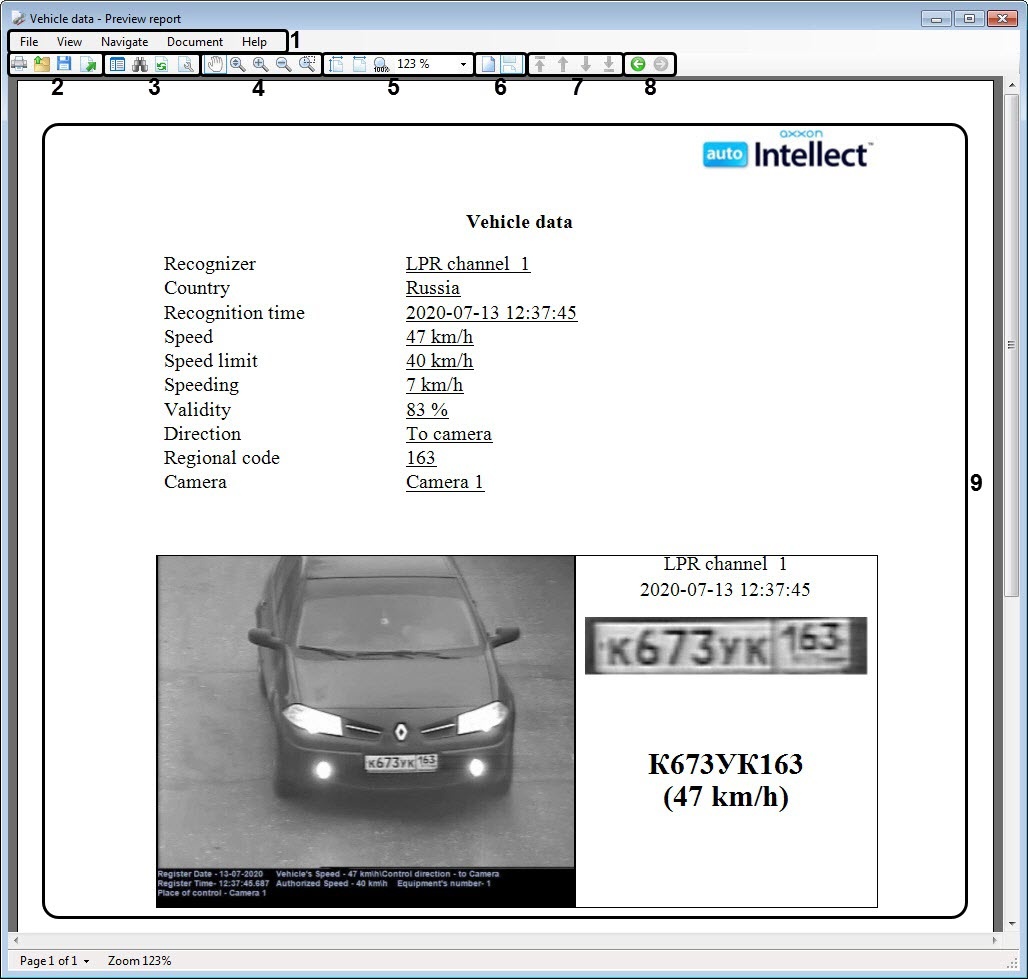The width and height of the screenshot is (1028, 979).
Task: Go to the last page arrow
Action: click(x=609, y=64)
